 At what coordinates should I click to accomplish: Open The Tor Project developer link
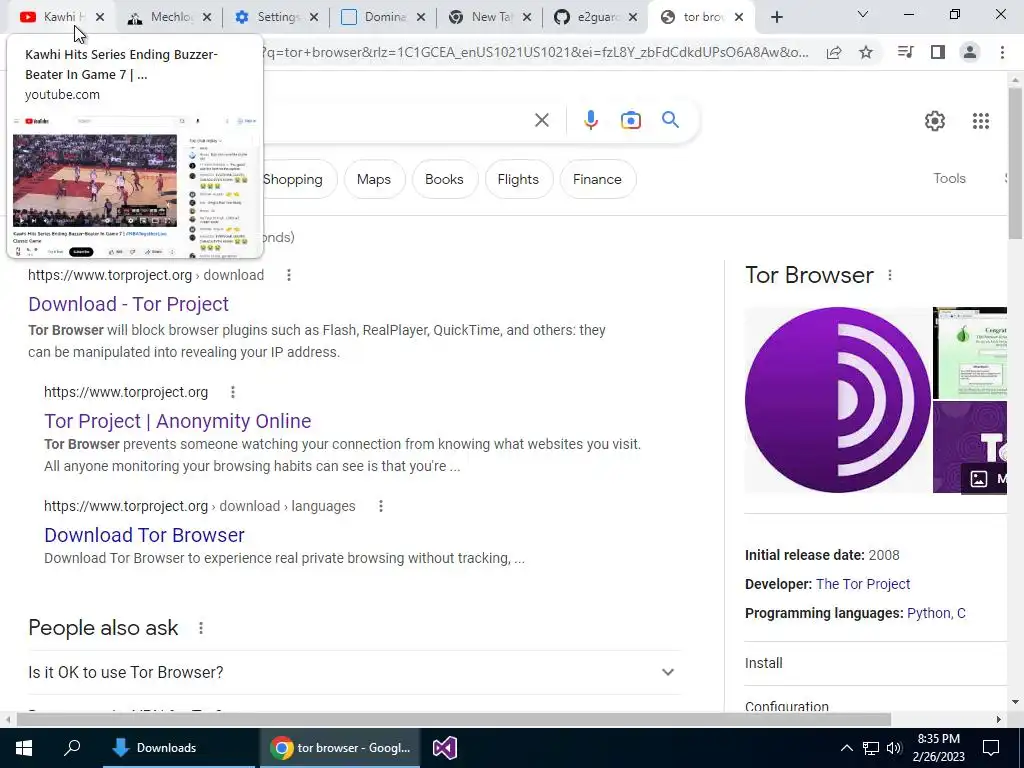[x=863, y=584]
